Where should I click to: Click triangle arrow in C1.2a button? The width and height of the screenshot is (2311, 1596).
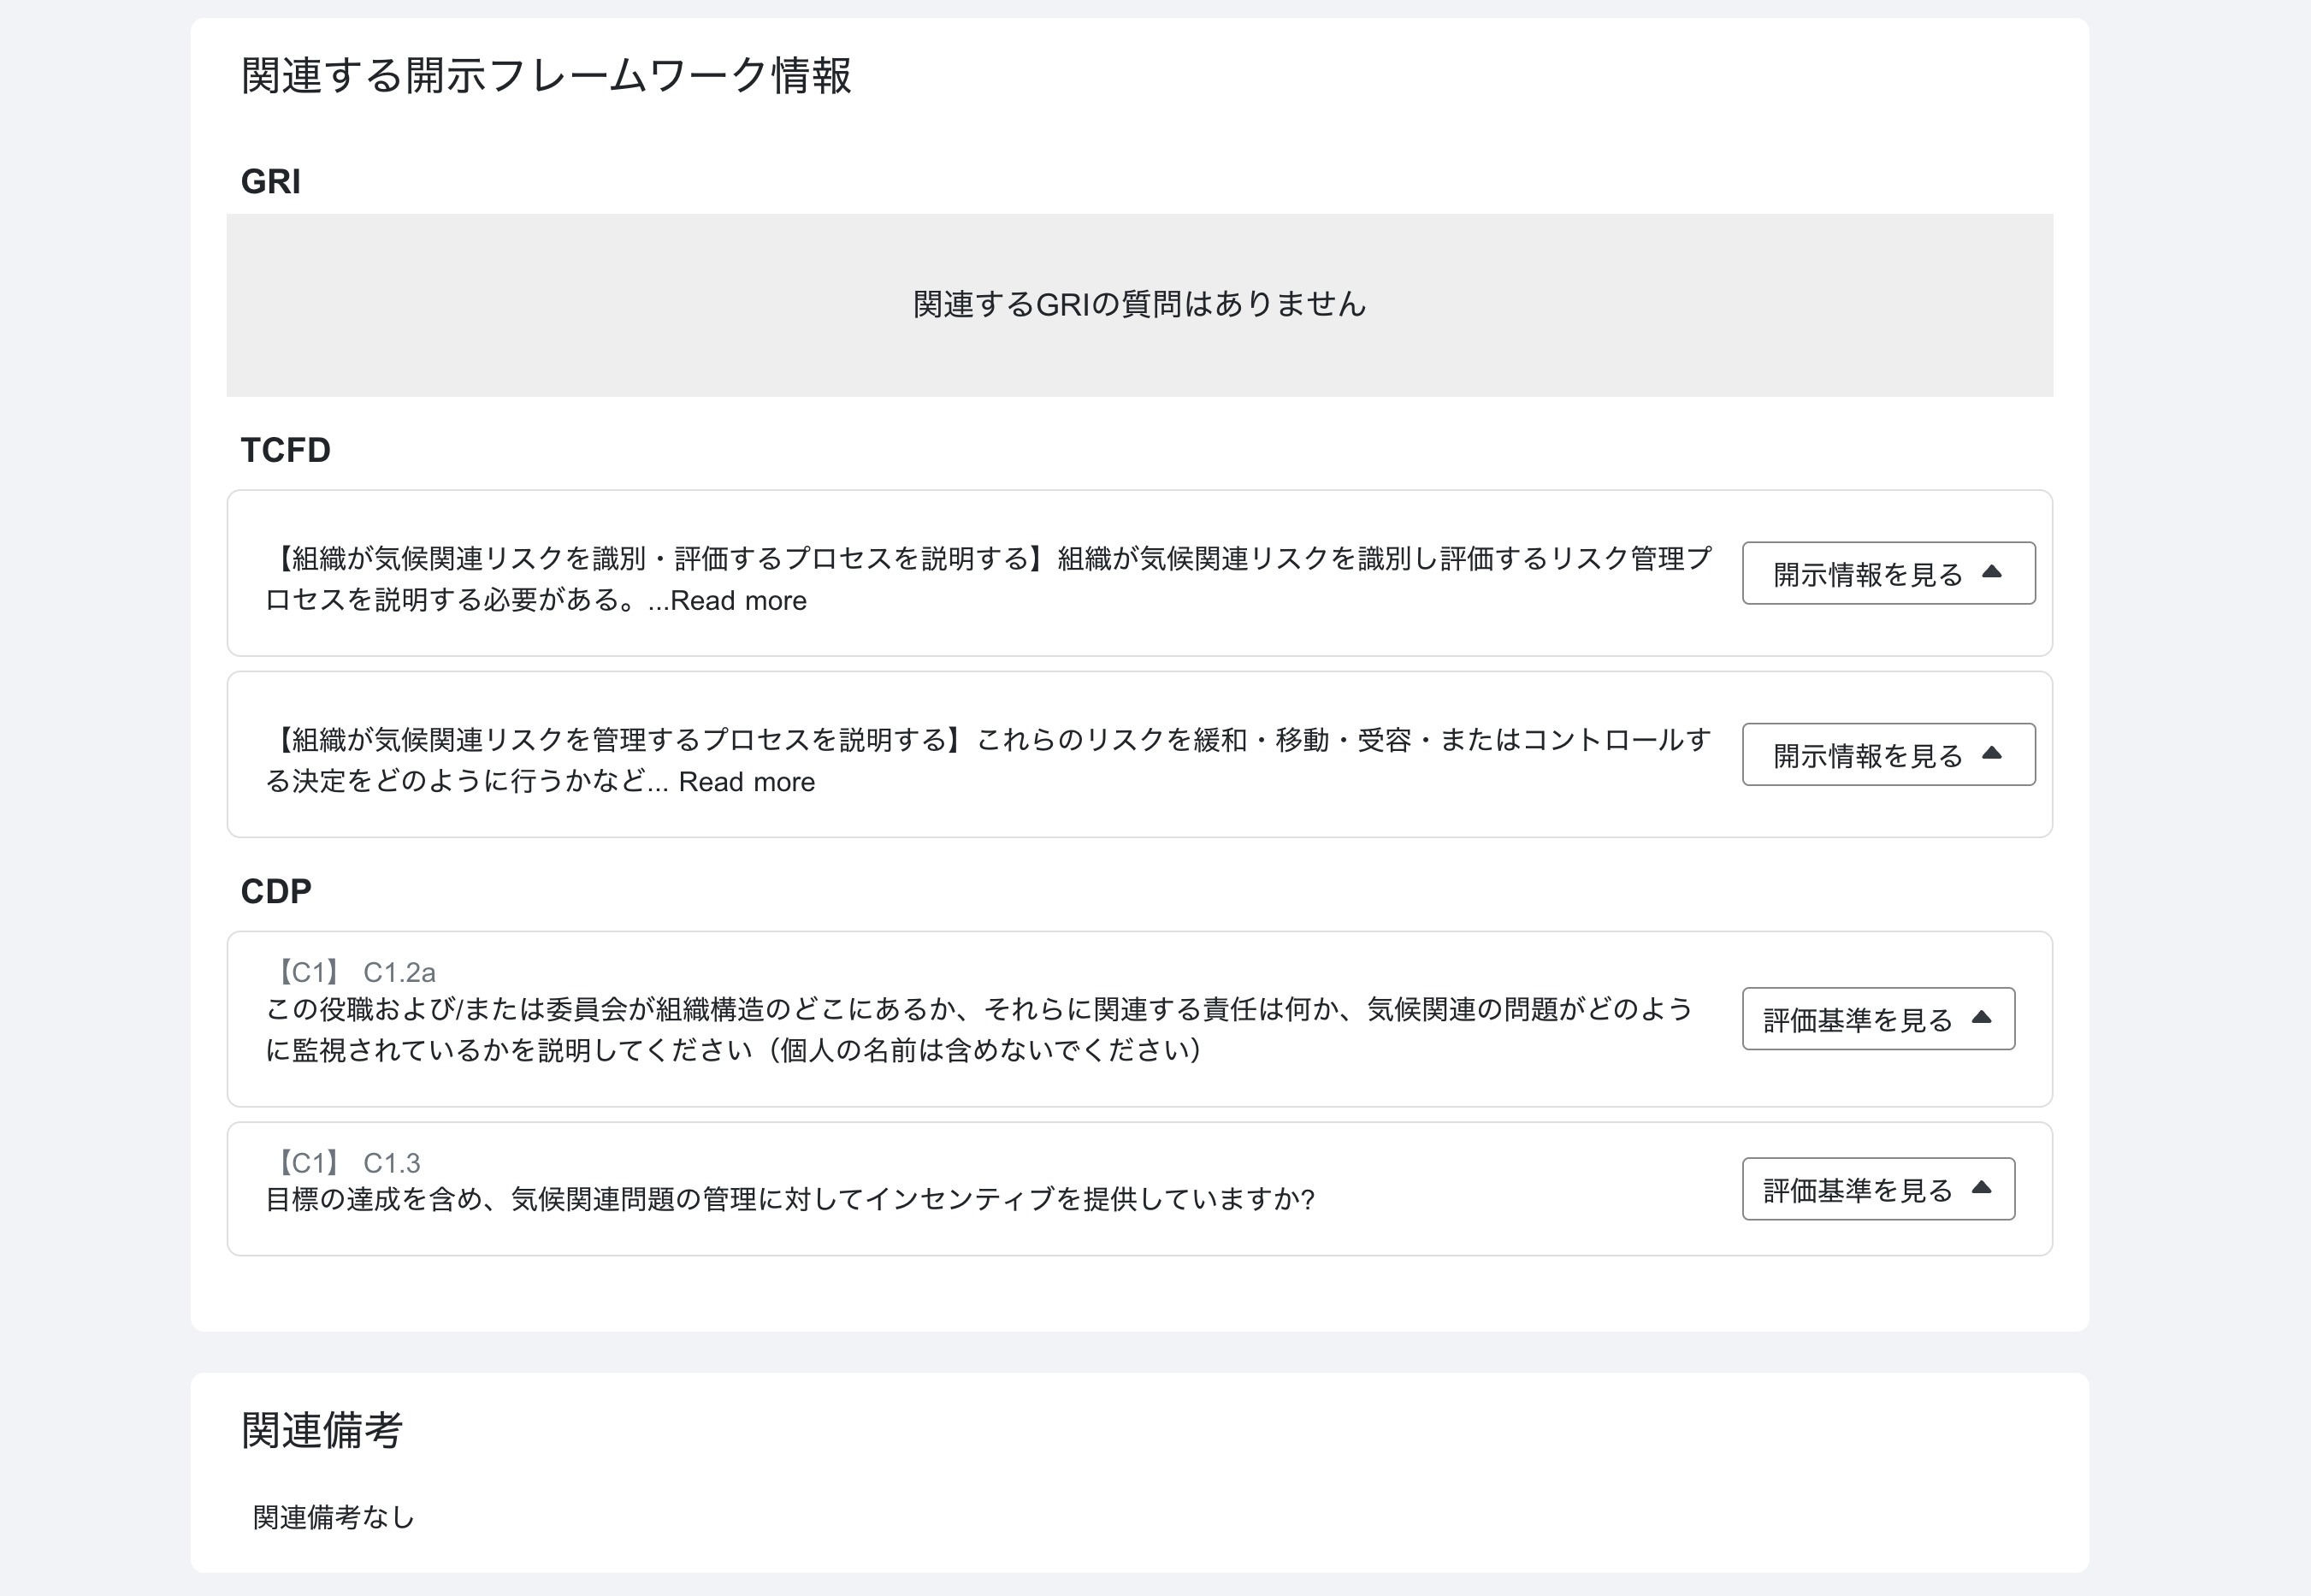1981,1017
